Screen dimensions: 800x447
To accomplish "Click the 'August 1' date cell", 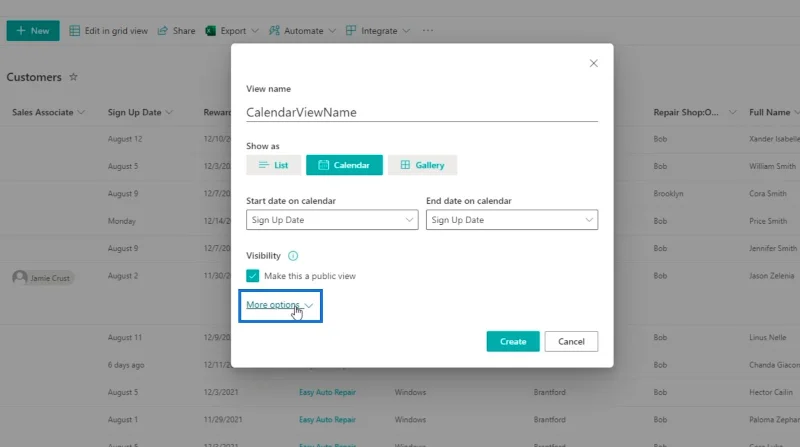I will pos(122,419).
